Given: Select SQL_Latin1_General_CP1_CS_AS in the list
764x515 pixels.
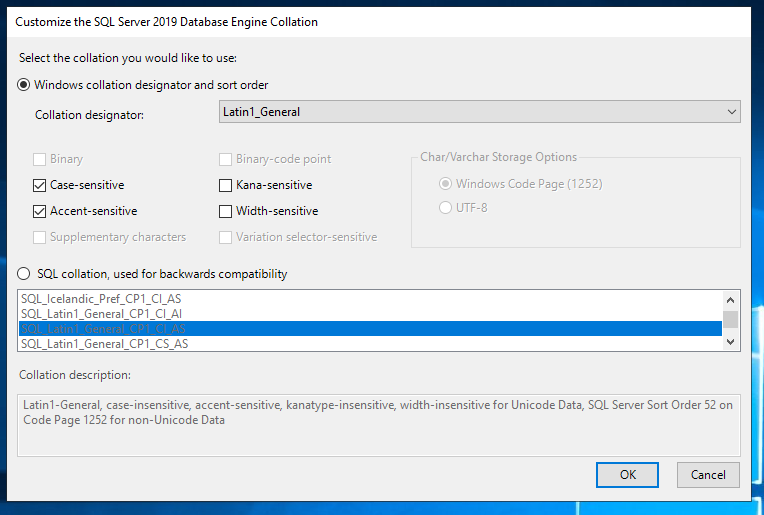Looking at the screenshot, I should (370, 344).
